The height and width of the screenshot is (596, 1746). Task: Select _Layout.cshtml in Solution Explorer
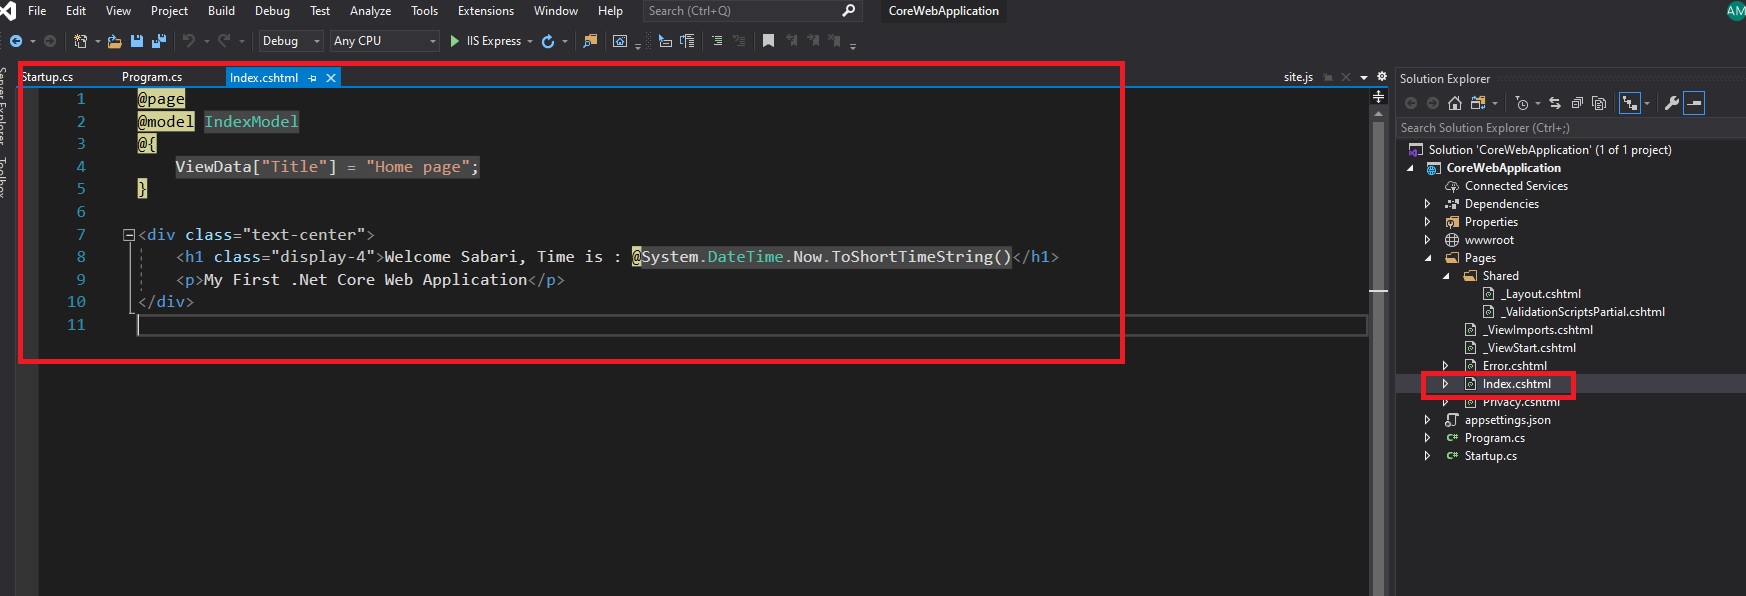(x=1542, y=294)
